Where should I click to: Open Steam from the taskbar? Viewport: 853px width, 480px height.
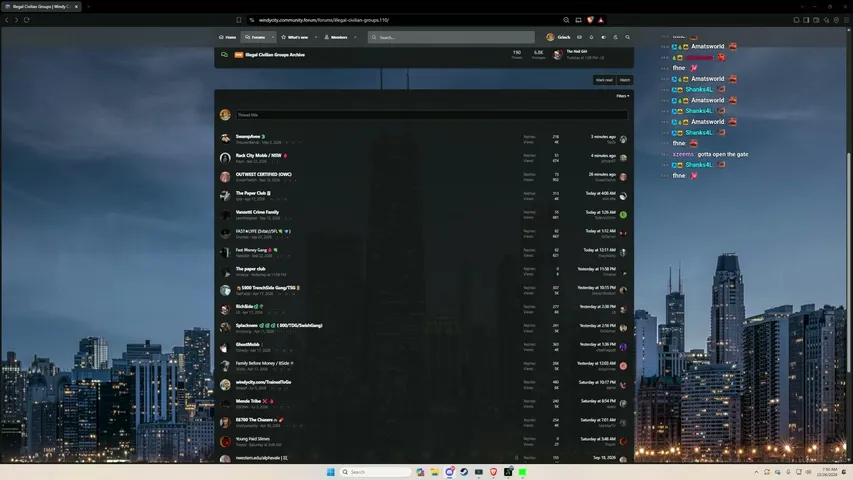click(464, 472)
